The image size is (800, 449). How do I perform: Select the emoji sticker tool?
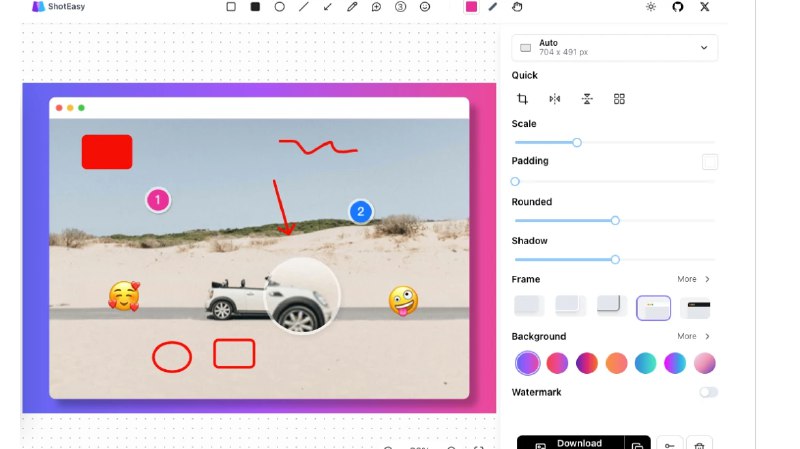pos(425,7)
